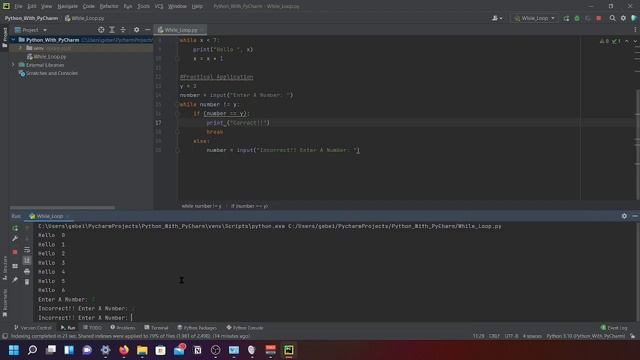
Task: Click 'while number != y' breadcrumb
Action: pos(201,206)
